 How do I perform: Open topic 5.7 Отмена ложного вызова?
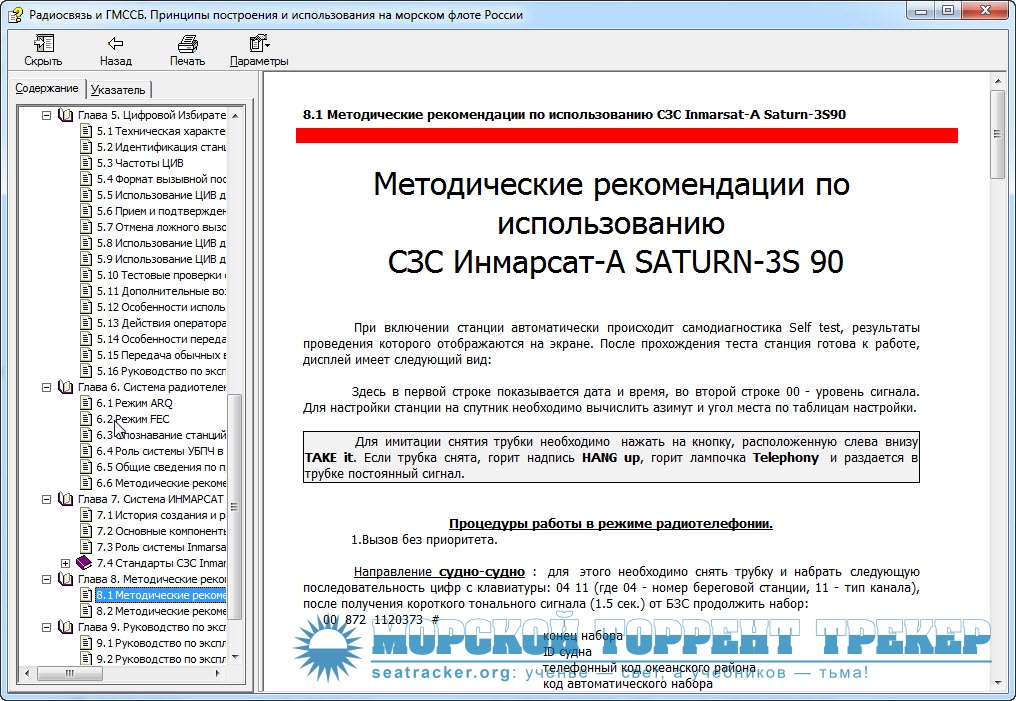point(161,227)
